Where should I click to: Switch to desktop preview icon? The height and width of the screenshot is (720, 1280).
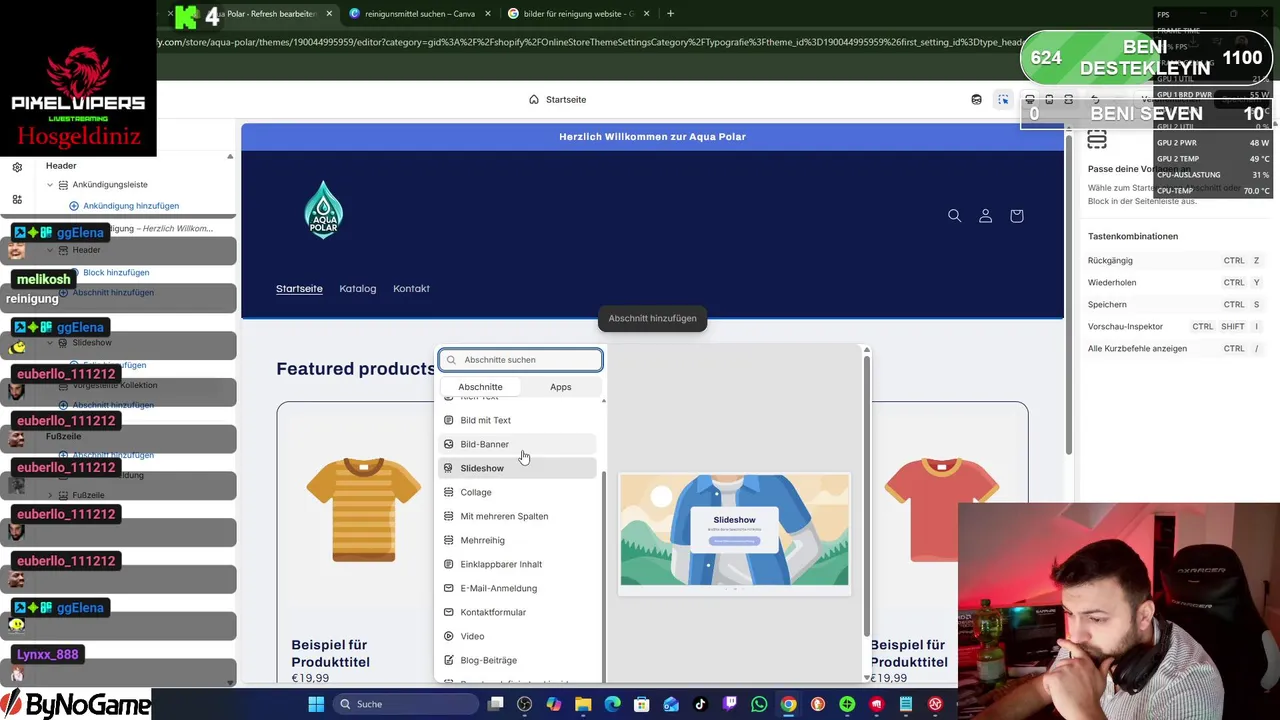[x=1030, y=99]
